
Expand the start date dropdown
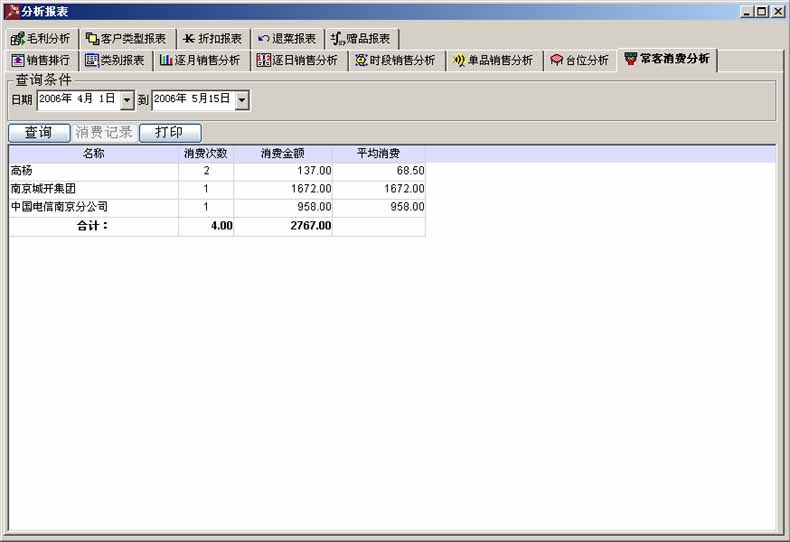(x=127, y=100)
